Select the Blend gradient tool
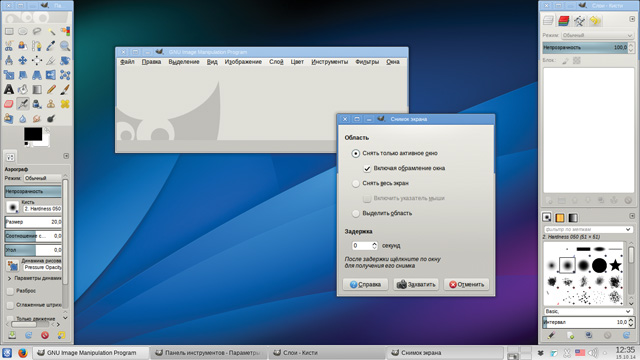The height and width of the screenshot is (360, 640). pyautogui.click(x=37, y=89)
